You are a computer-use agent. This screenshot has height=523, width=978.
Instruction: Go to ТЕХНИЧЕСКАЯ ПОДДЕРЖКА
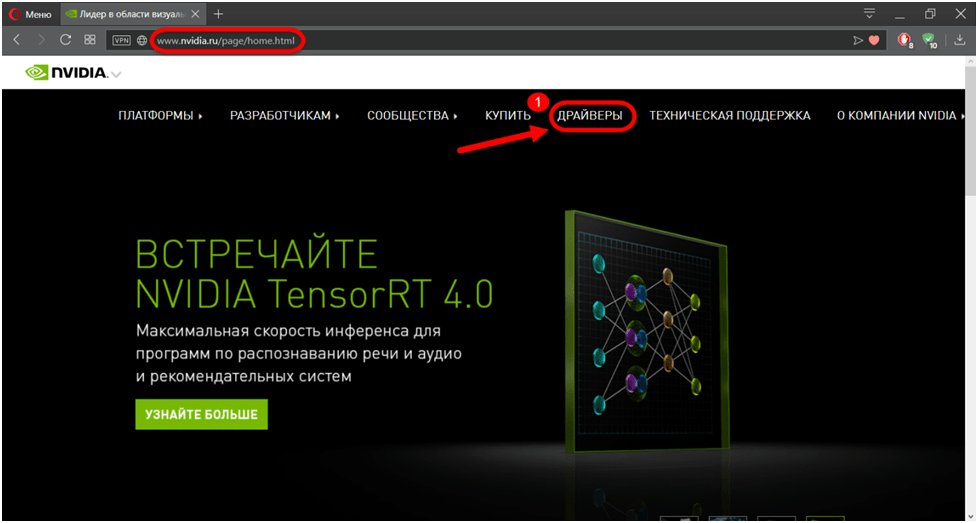pos(729,116)
